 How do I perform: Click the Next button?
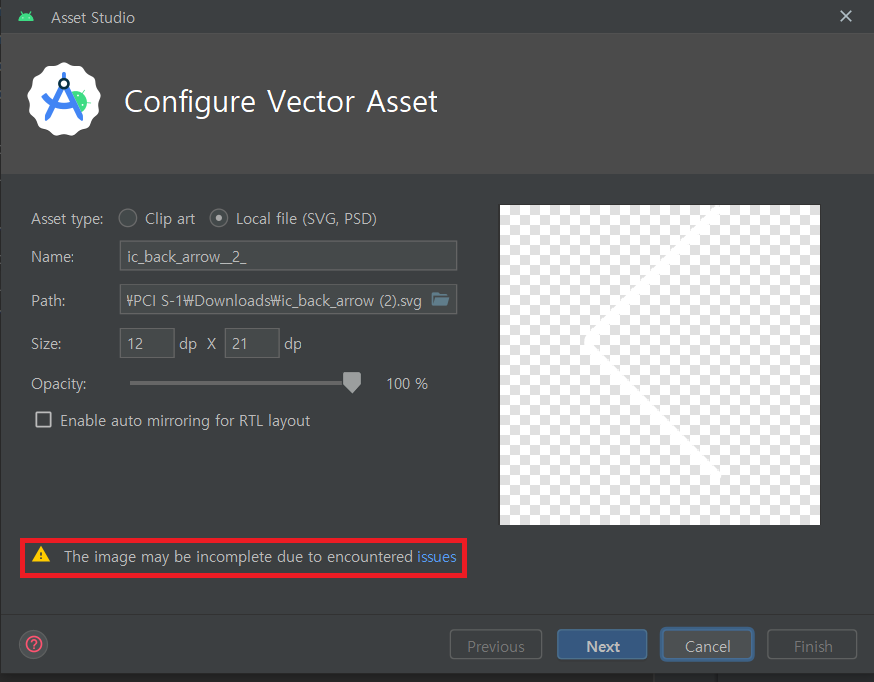pos(602,645)
